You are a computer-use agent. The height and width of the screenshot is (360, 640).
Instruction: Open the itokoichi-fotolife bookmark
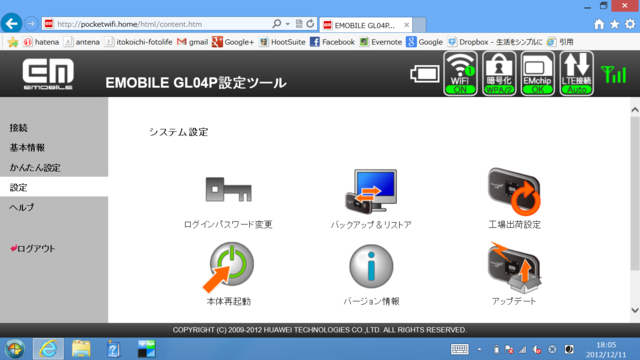pyautogui.click(x=138, y=42)
